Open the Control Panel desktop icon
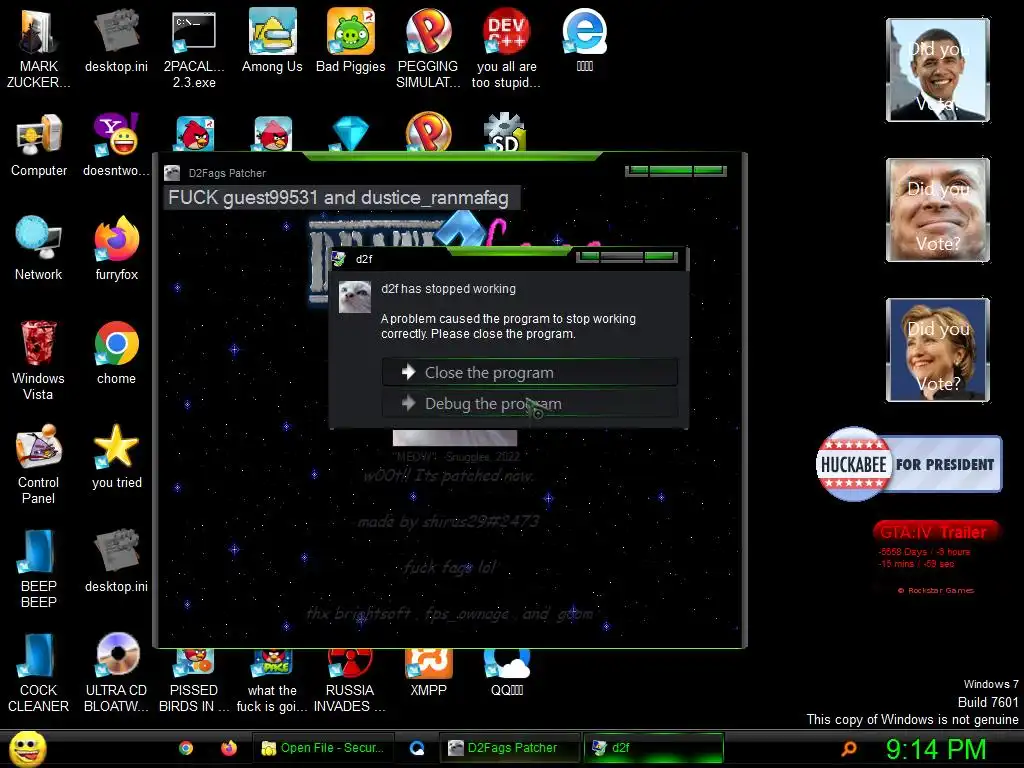Viewport: 1024px width, 768px height. pos(39,464)
